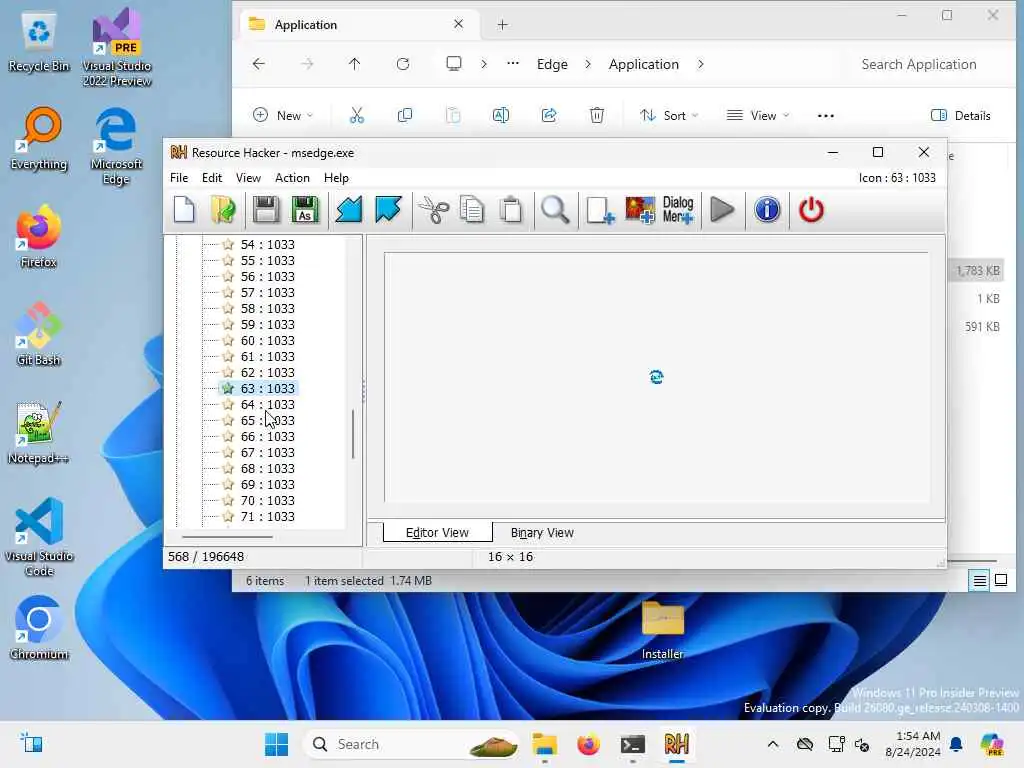
Task: Switch to details list view in File Explorer
Action: [980, 580]
